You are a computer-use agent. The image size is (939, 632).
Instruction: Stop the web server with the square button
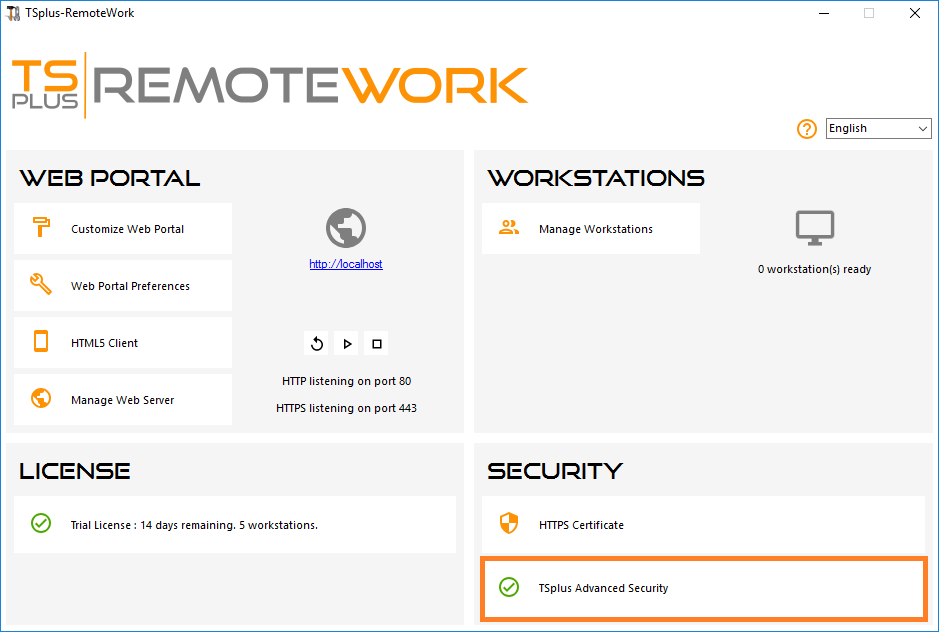[376, 343]
